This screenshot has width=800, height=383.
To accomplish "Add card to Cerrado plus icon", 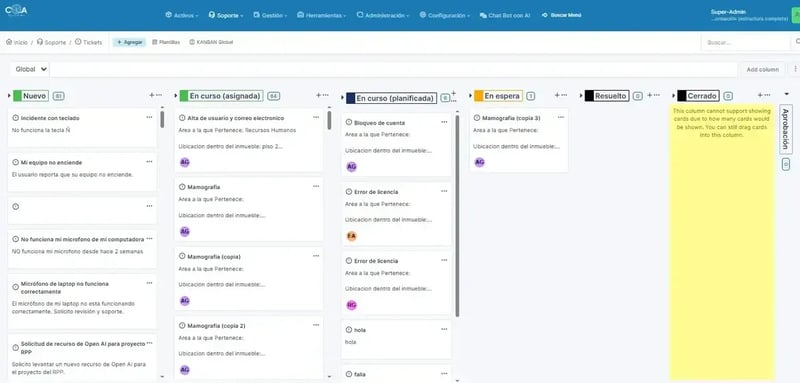I will [760, 95].
